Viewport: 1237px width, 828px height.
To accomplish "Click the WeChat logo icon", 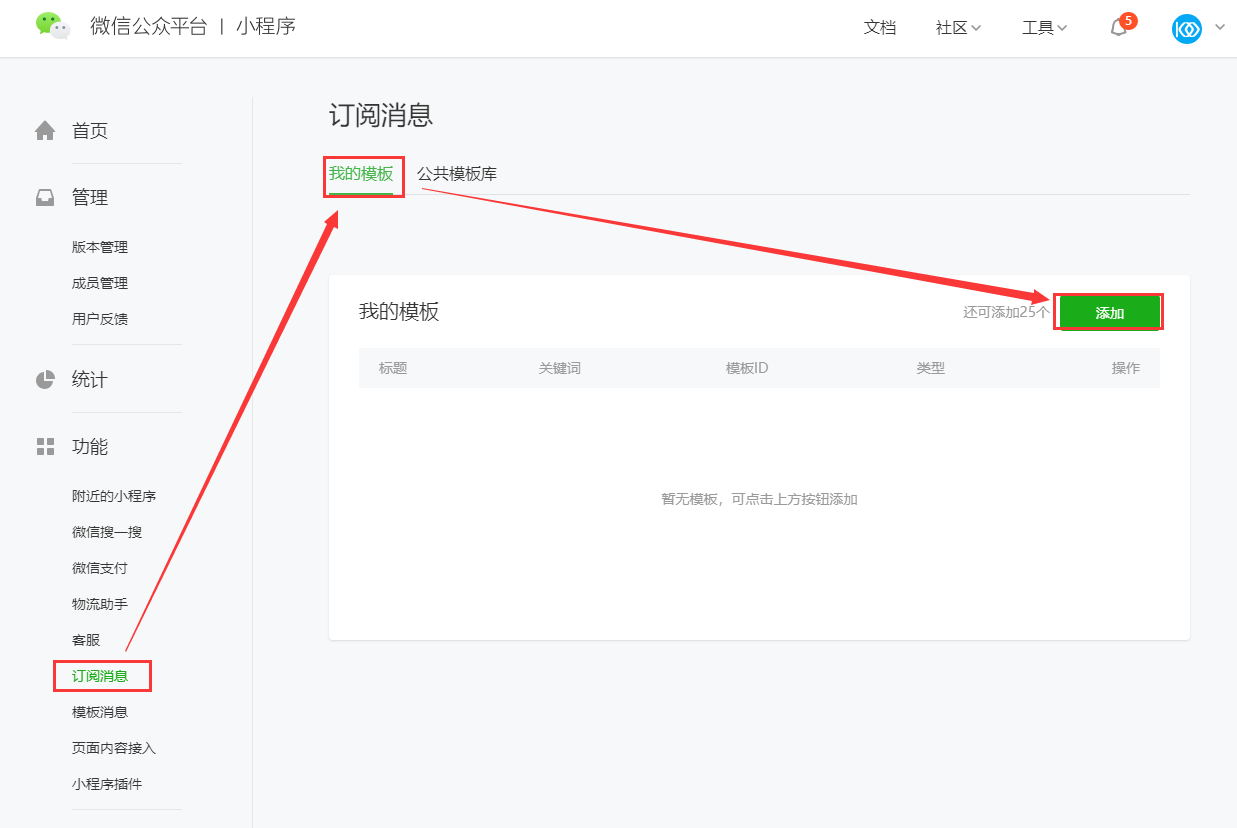I will click(53, 26).
